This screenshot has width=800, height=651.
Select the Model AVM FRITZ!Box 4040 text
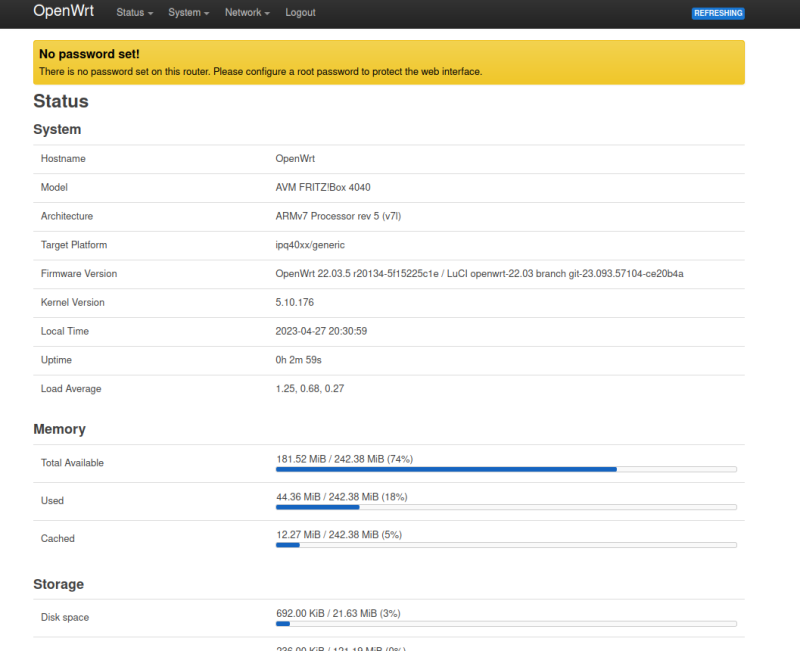click(322, 187)
